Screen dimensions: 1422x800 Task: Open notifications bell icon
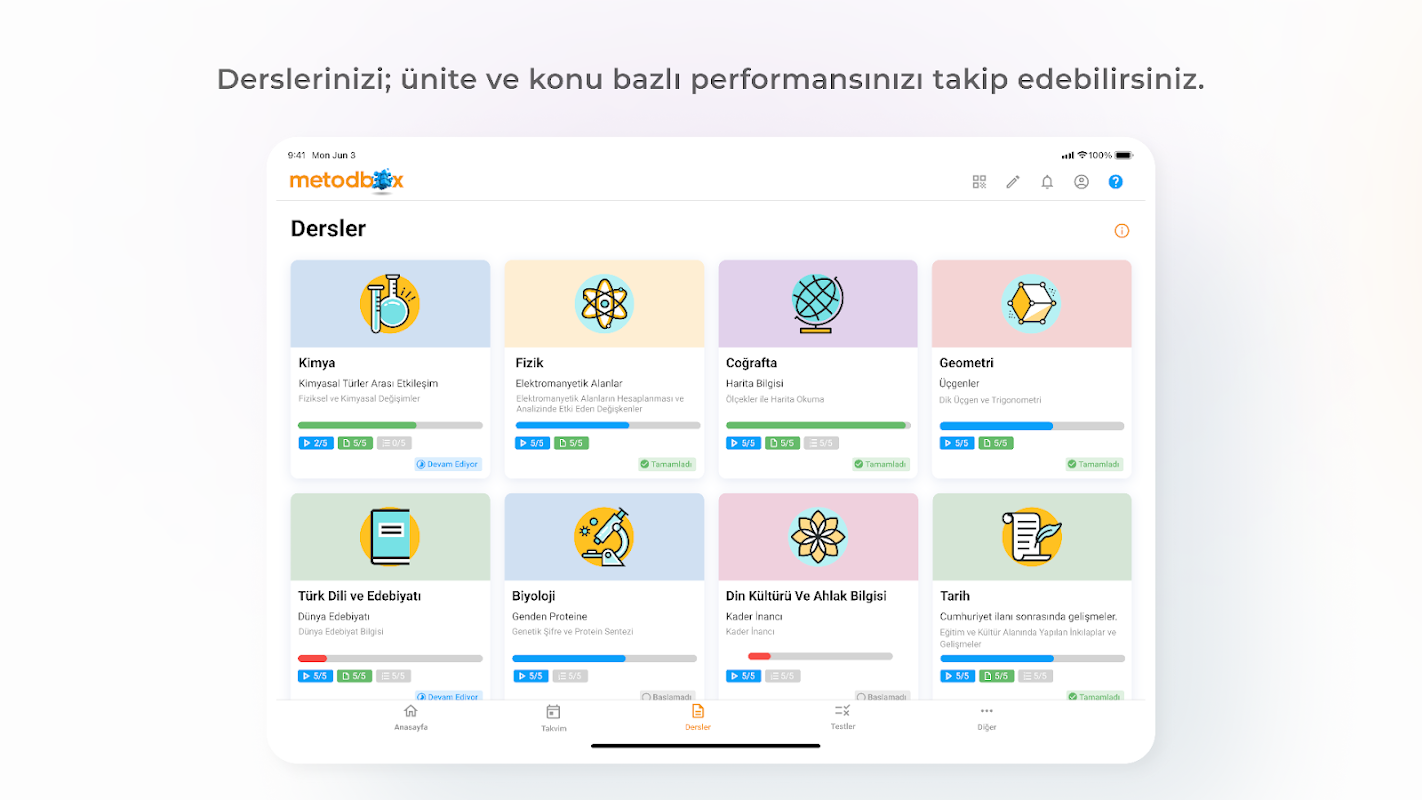pyautogui.click(x=1047, y=182)
